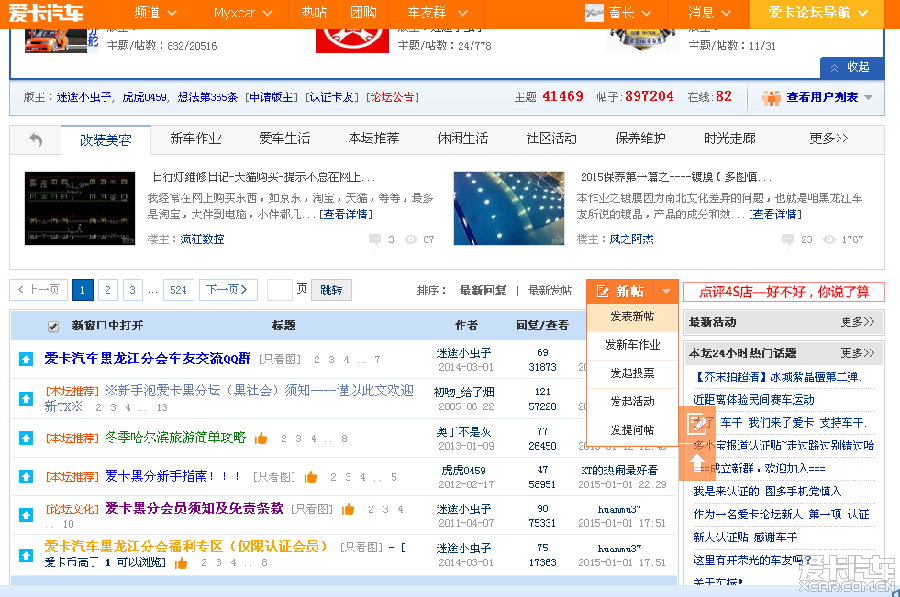
Task: Go to page 2 in pagination
Action: (107, 290)
